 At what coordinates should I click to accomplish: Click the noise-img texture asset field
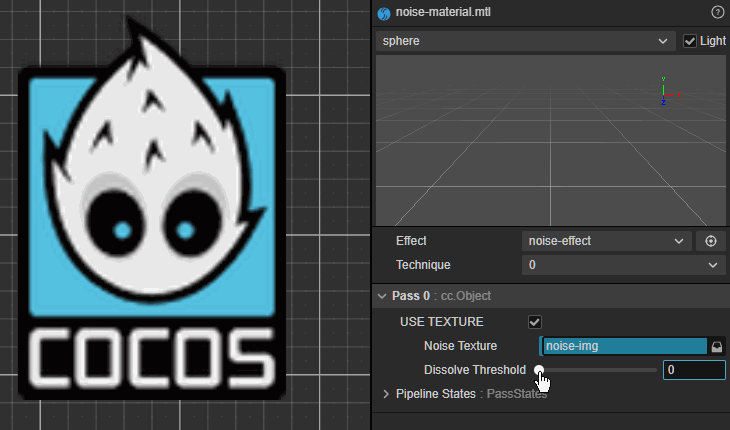click(x=624, y=346)
